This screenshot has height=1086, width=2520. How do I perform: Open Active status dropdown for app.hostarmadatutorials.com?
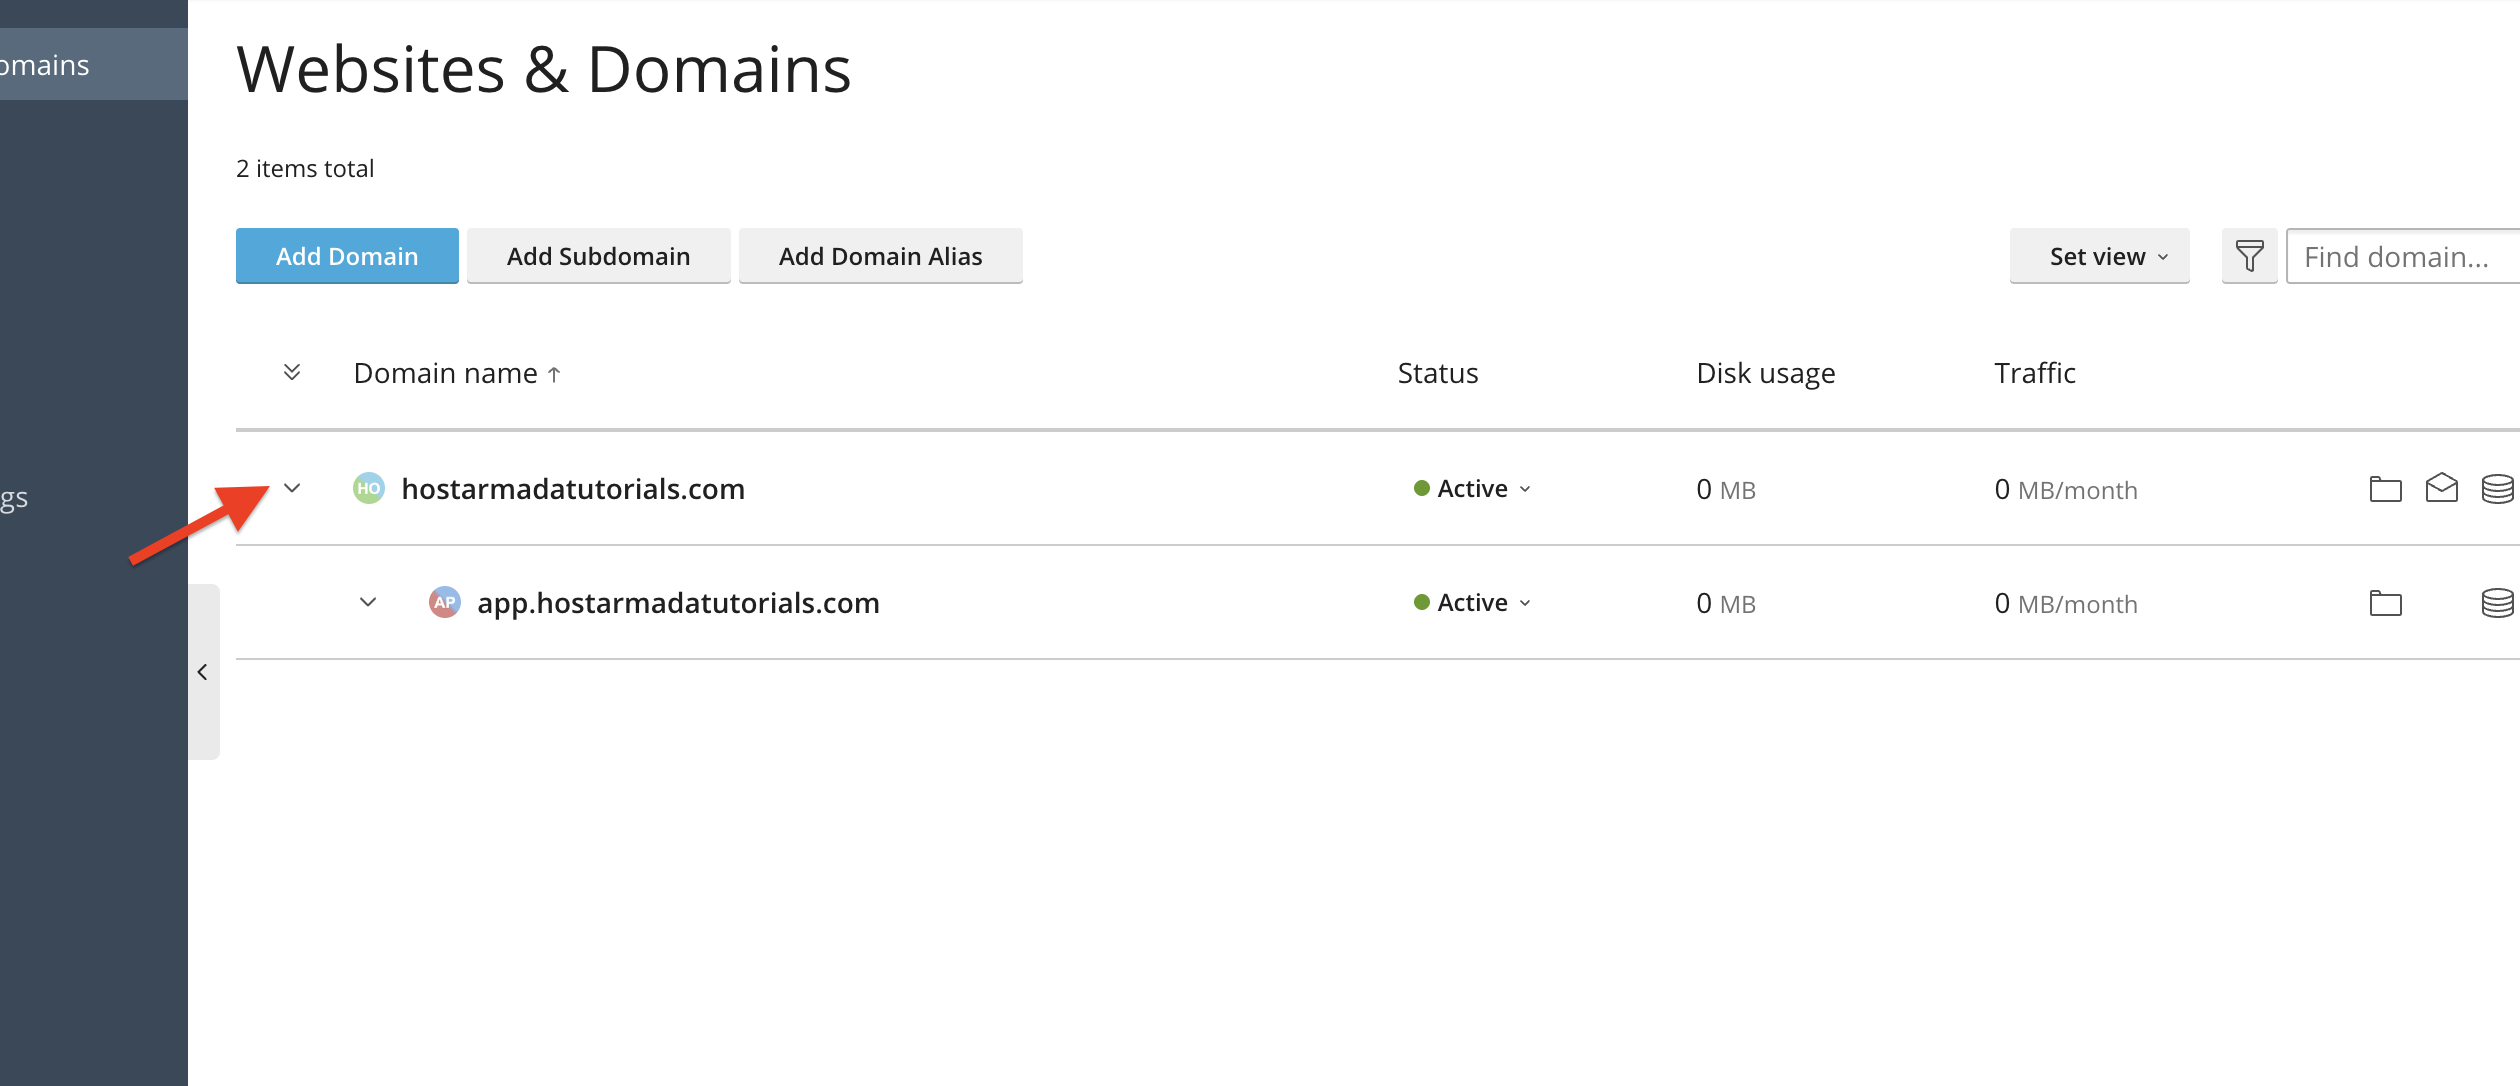[x=1472, y=603]
